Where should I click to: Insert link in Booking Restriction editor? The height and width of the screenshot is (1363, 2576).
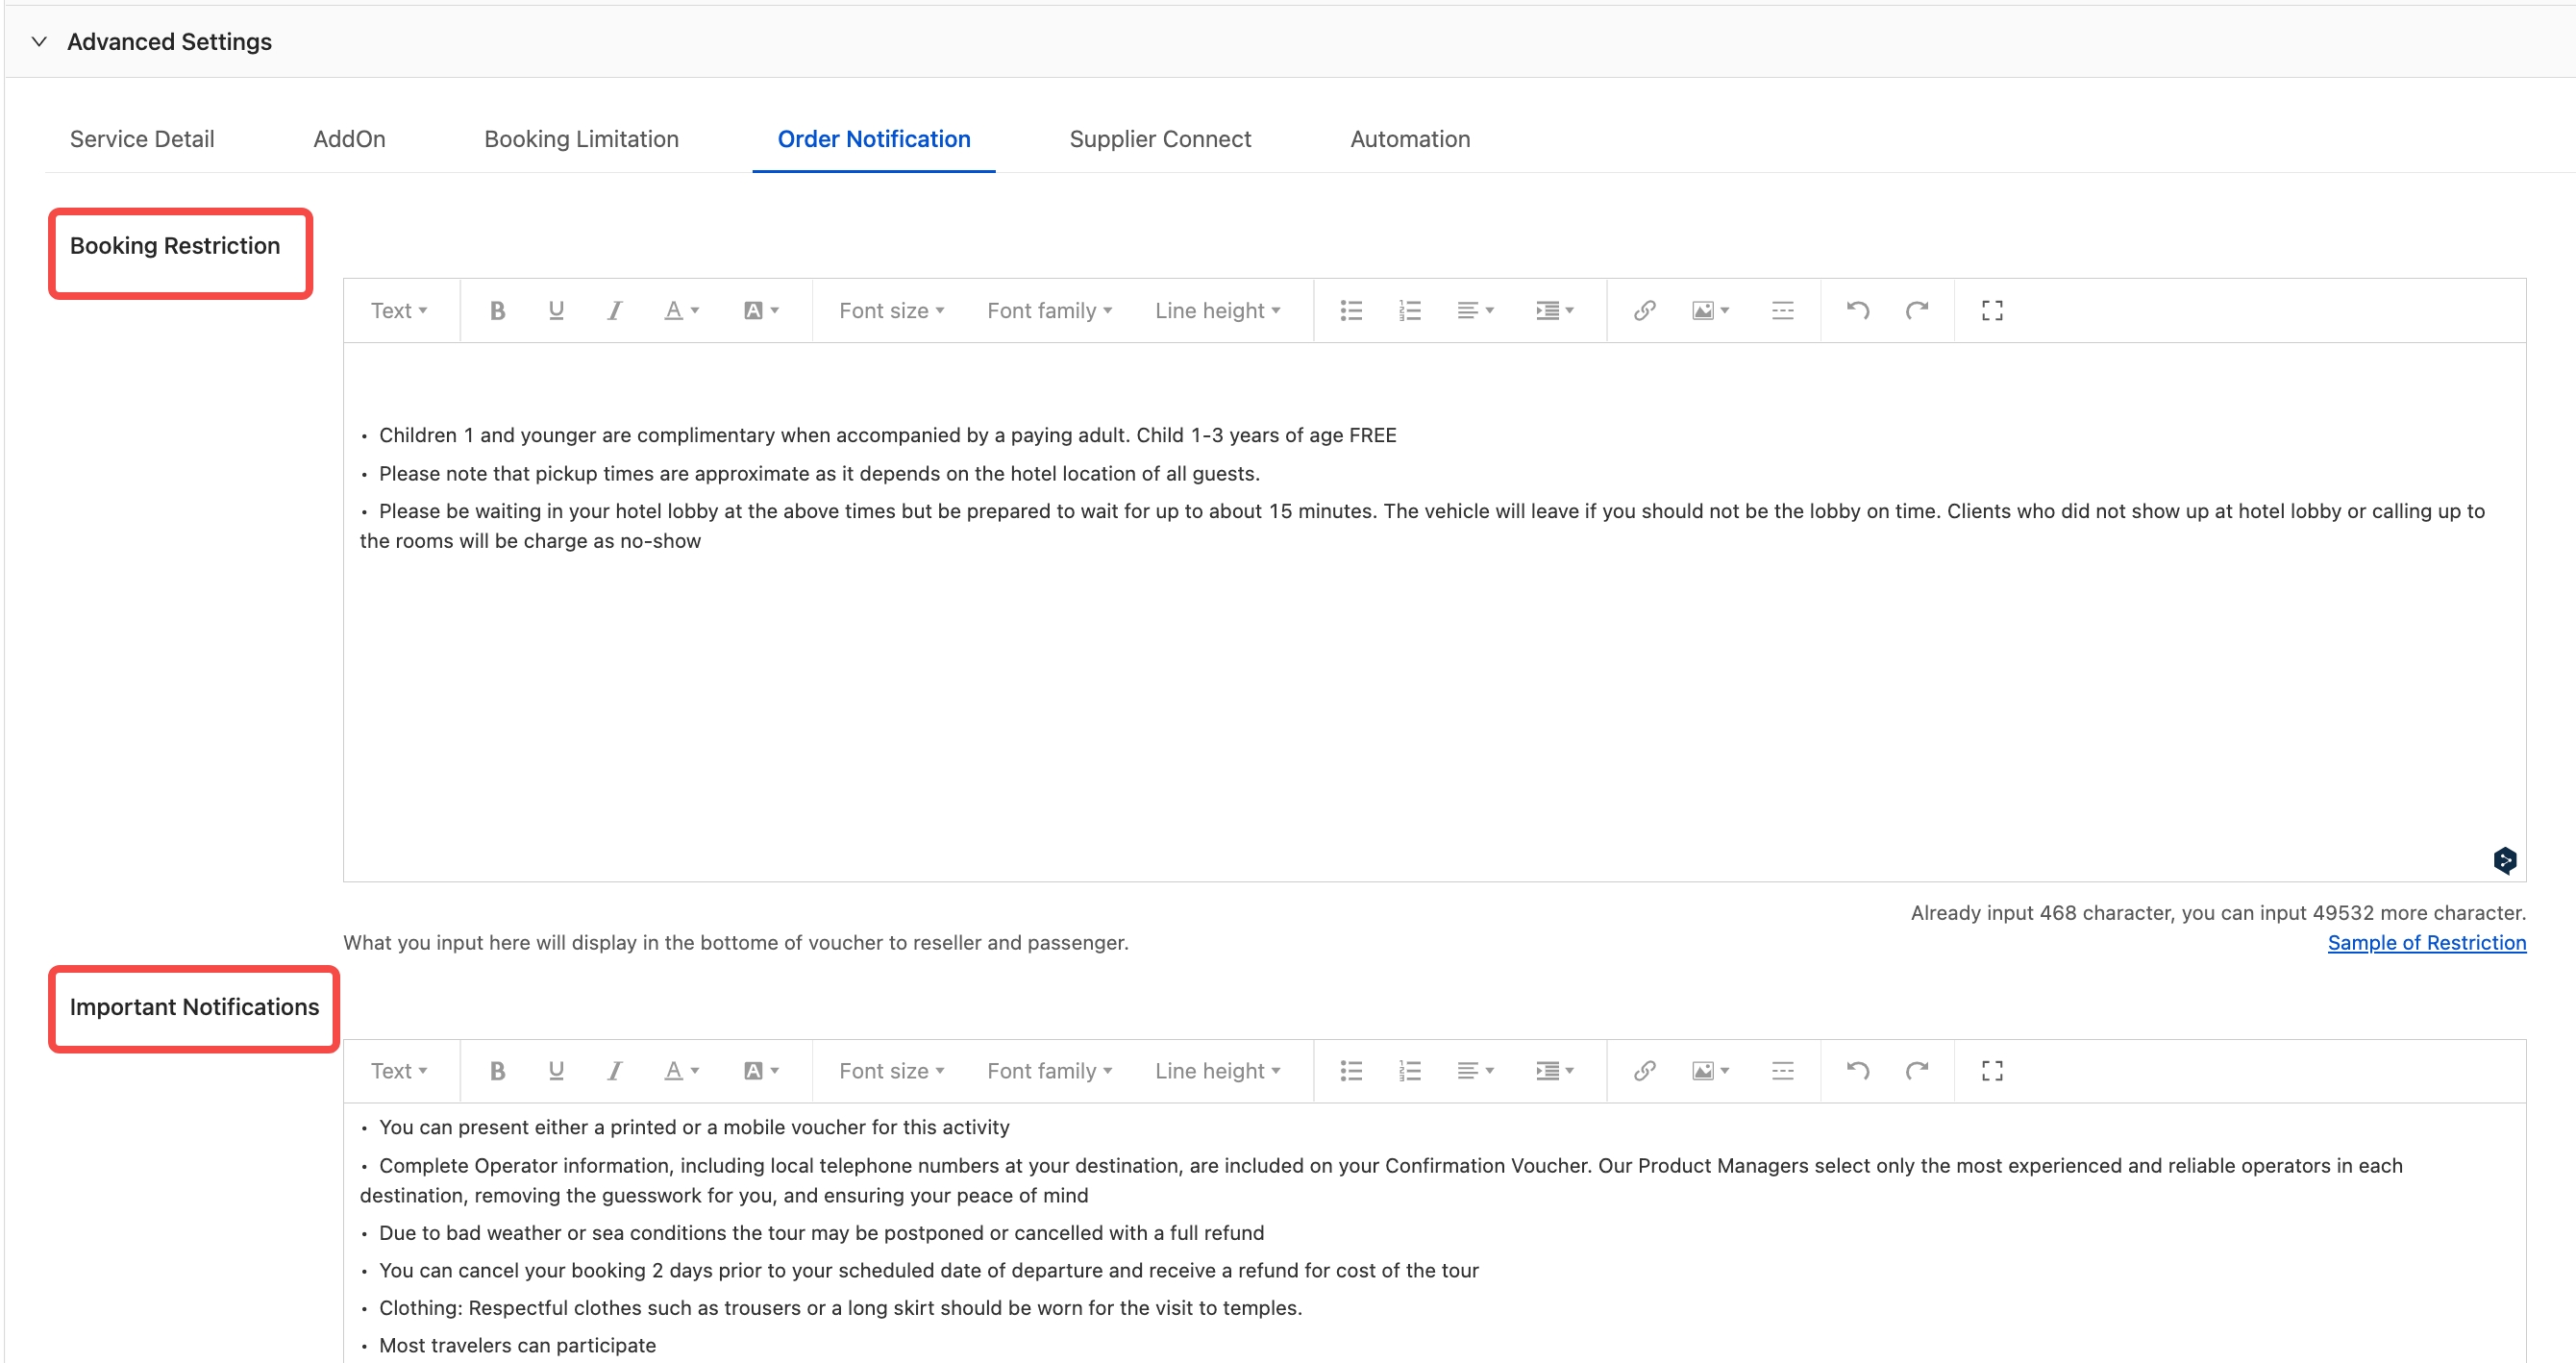pos(1644,311)
